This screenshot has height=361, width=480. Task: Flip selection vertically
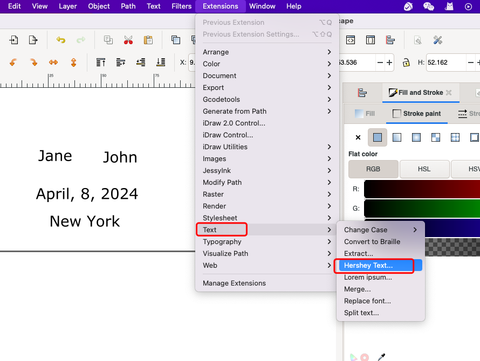pyautogui.click(x=73, y=62)
